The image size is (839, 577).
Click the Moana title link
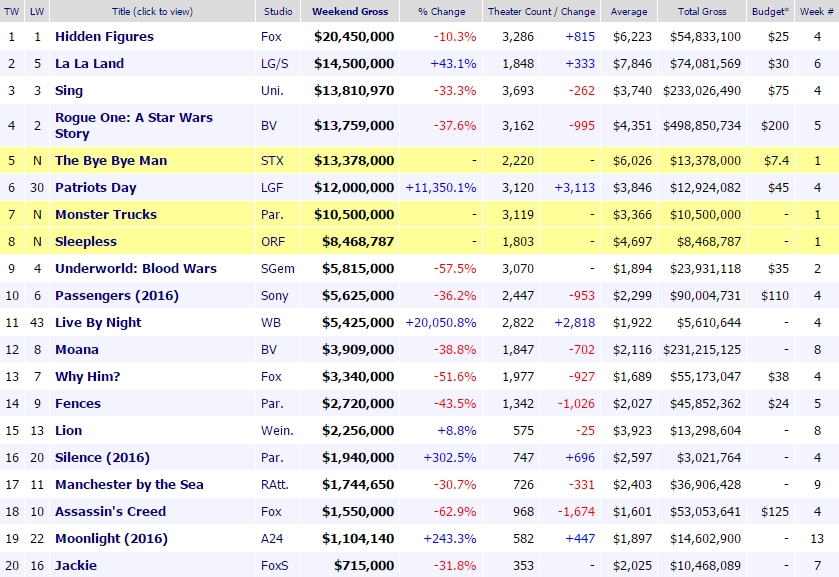pos(77,350)
